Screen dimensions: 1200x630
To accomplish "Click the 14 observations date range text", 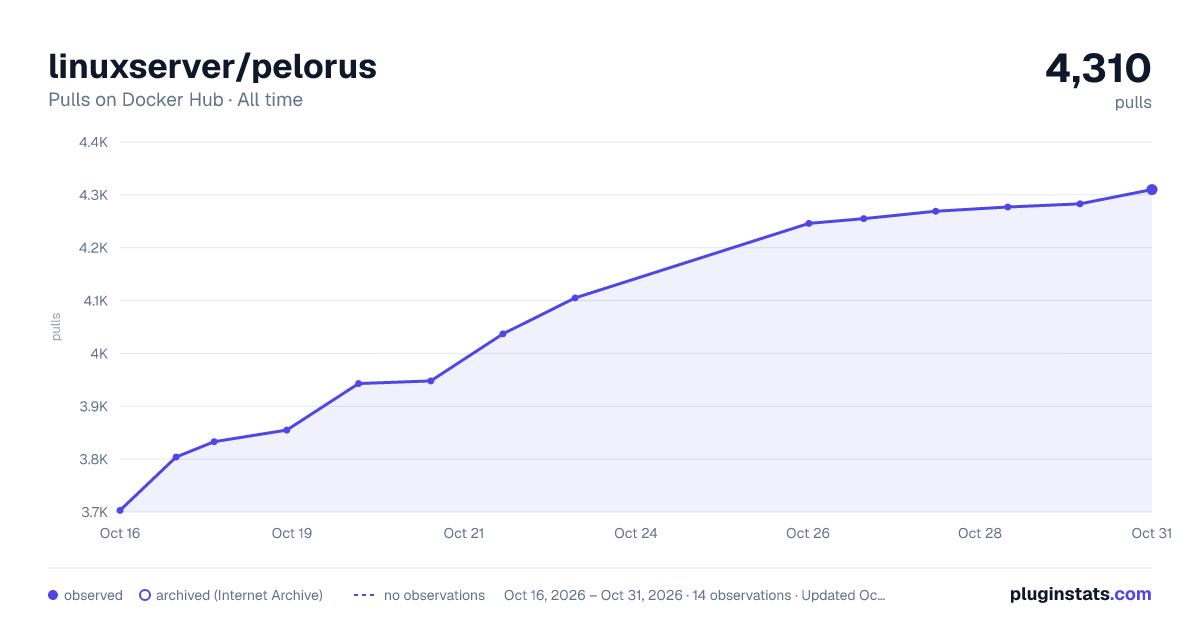I will coord(695,595).
